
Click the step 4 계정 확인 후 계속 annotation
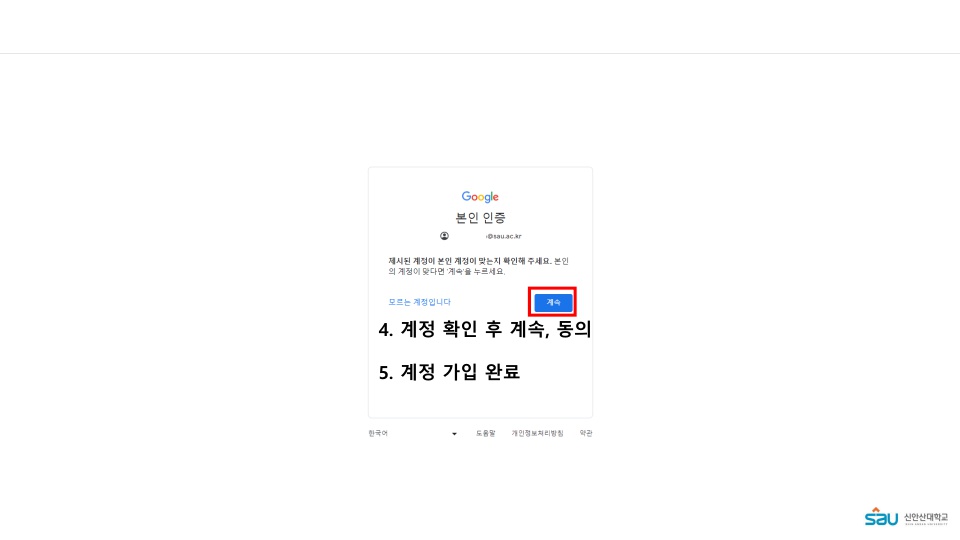pyautogui.click(x=485, y=329)
